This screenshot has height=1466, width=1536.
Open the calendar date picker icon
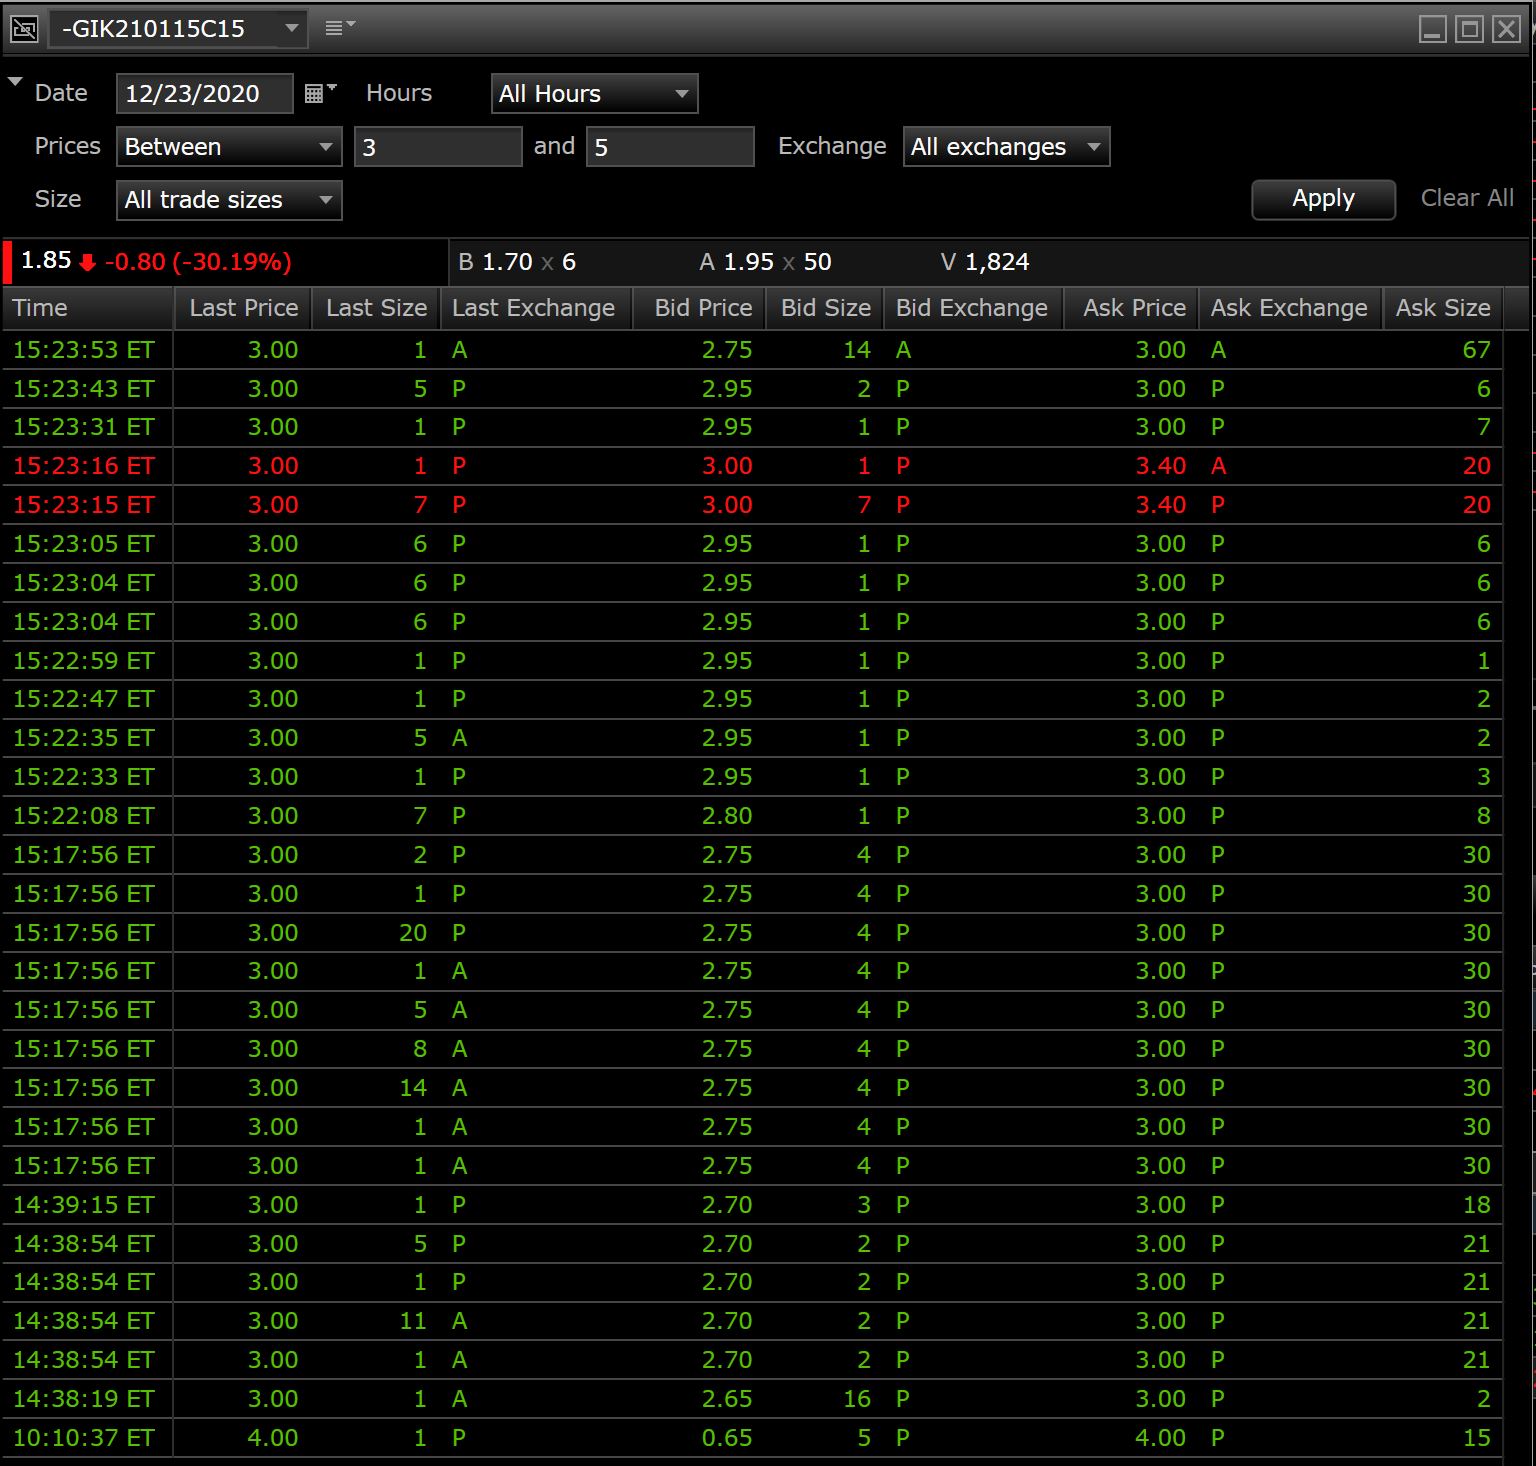[x=319, y=93]
